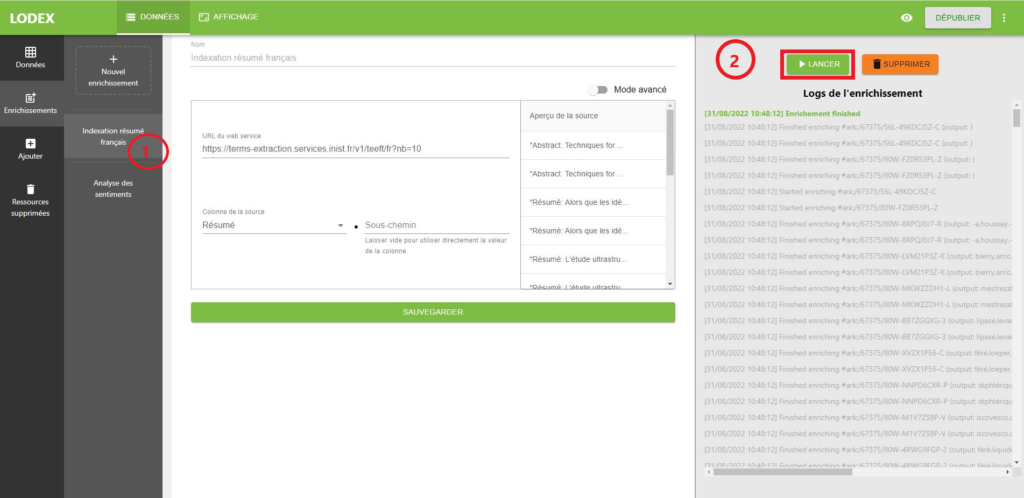1024x498 pixels.
Task: Switch to the DONNÉES tab
Action: 153,17
